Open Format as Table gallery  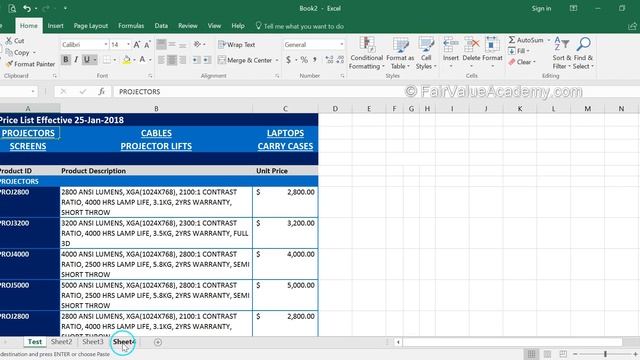point(400,53)
